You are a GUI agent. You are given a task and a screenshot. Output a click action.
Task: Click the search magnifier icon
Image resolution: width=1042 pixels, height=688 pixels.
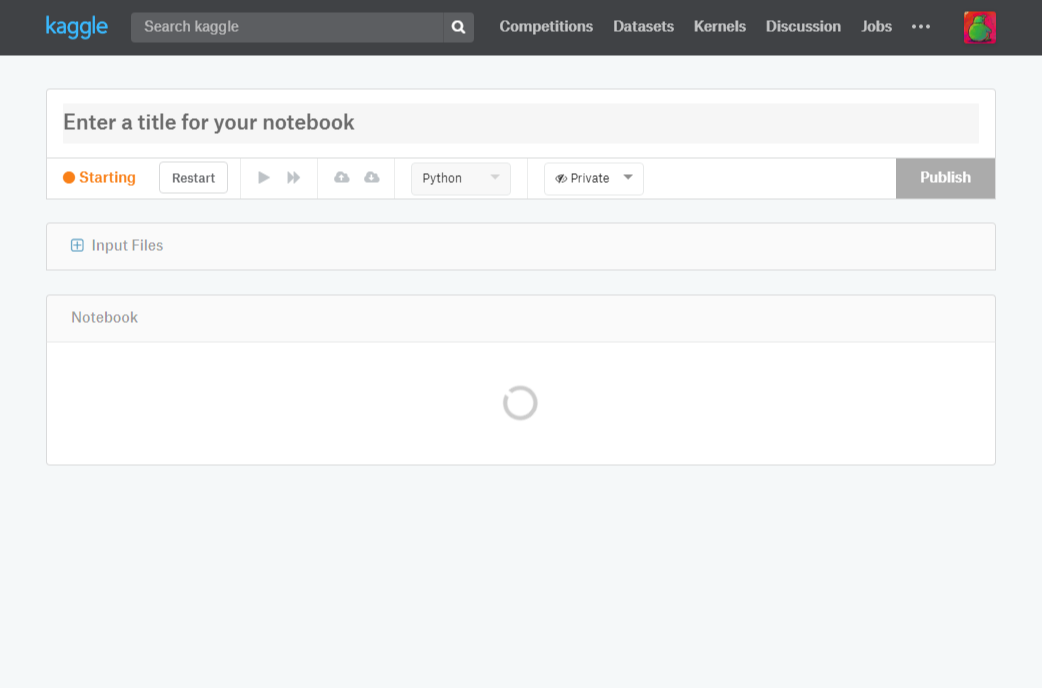tap(457, 27)
